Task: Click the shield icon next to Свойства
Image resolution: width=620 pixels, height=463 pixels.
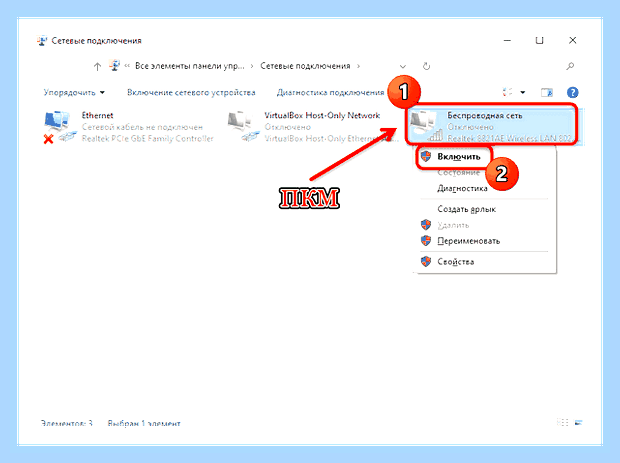Action: pyautogui.click(x=426, y=261)
